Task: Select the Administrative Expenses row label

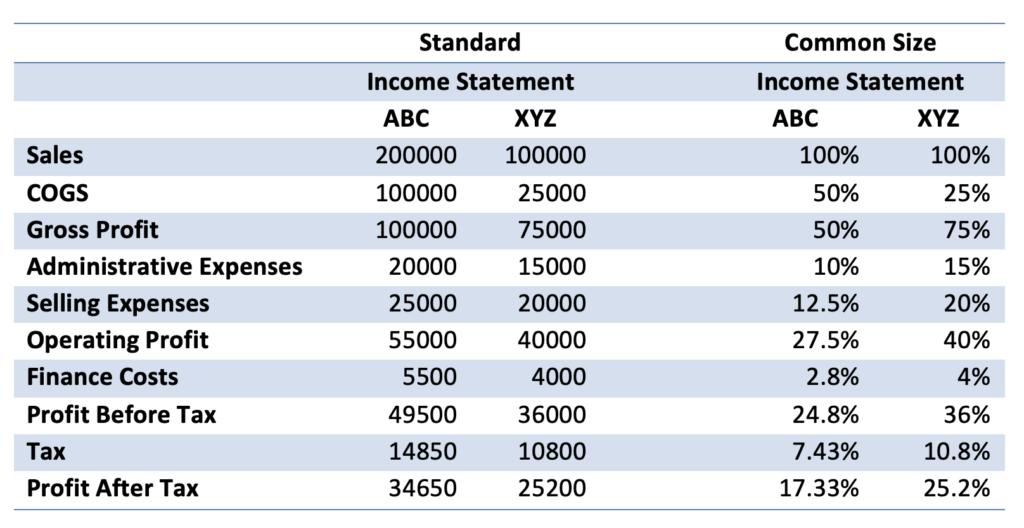Action: (165, 267)
